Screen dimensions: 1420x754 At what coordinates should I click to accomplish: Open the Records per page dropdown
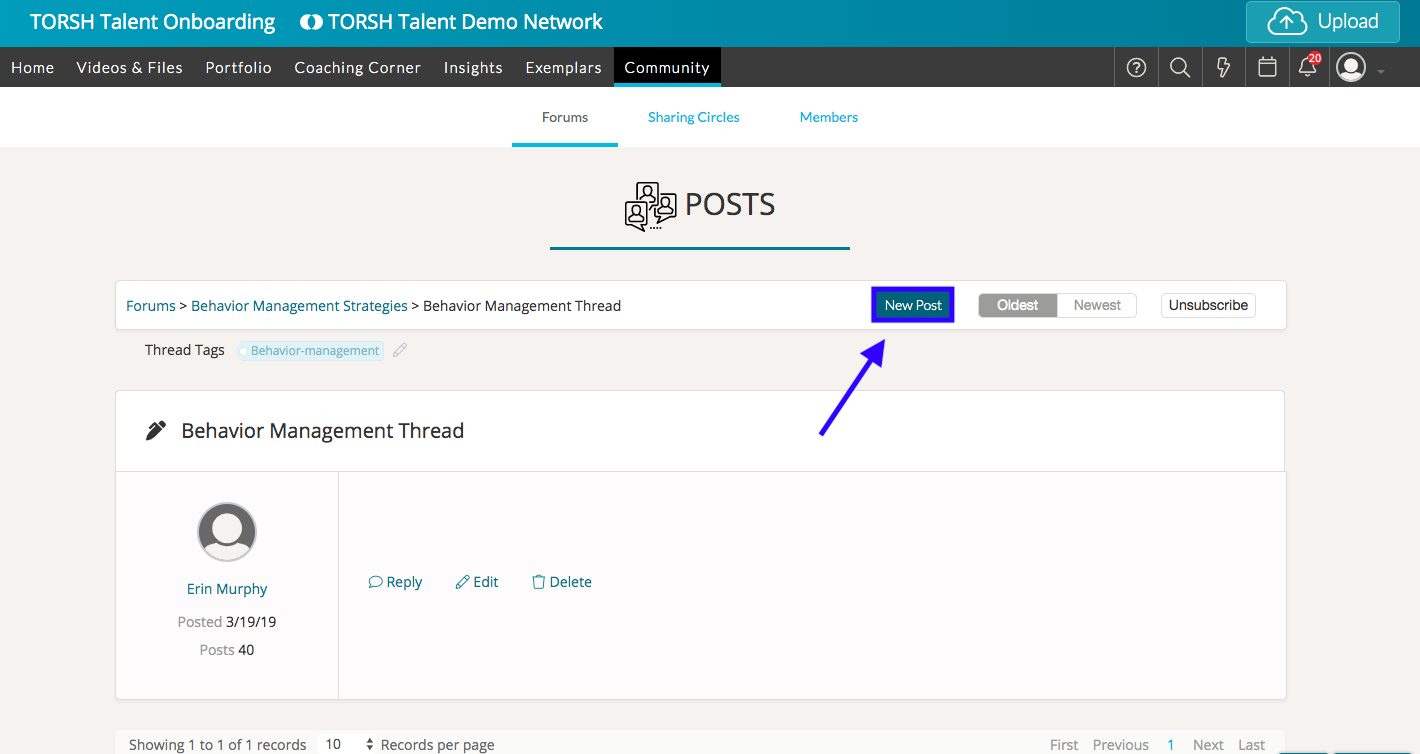[x=347, y=744]
